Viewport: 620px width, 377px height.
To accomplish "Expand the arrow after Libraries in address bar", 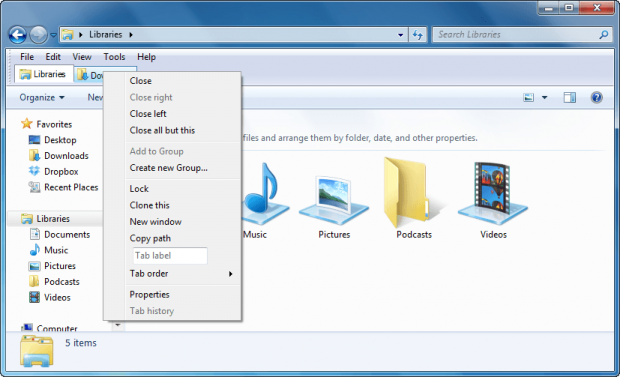I will [131, 35].
